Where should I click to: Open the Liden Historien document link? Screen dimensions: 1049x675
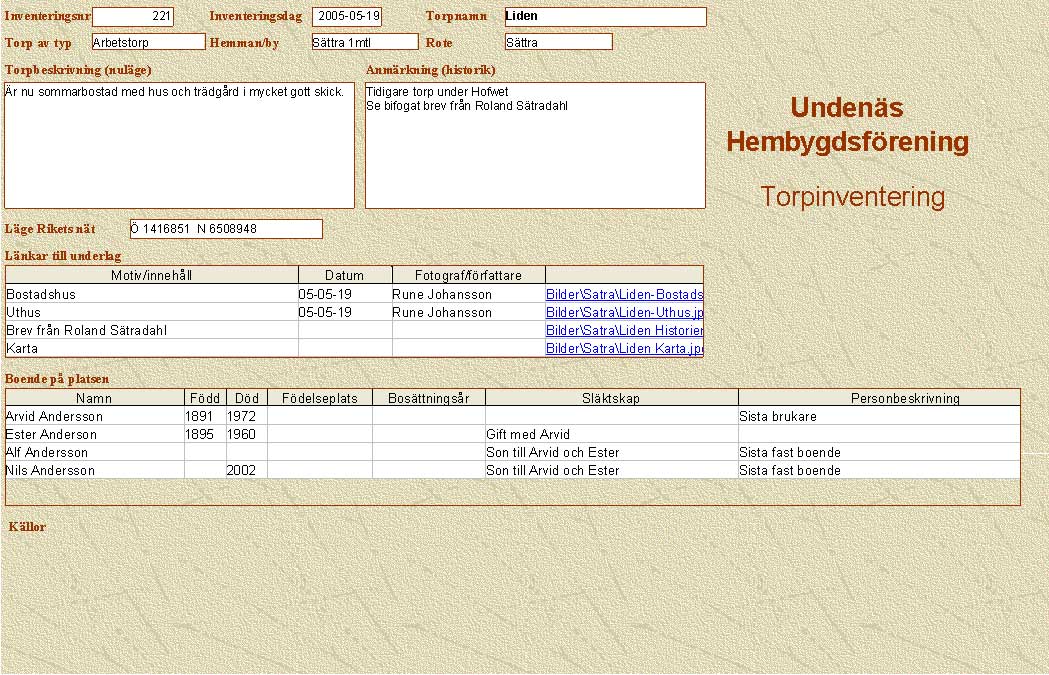(x=624, y=331)
